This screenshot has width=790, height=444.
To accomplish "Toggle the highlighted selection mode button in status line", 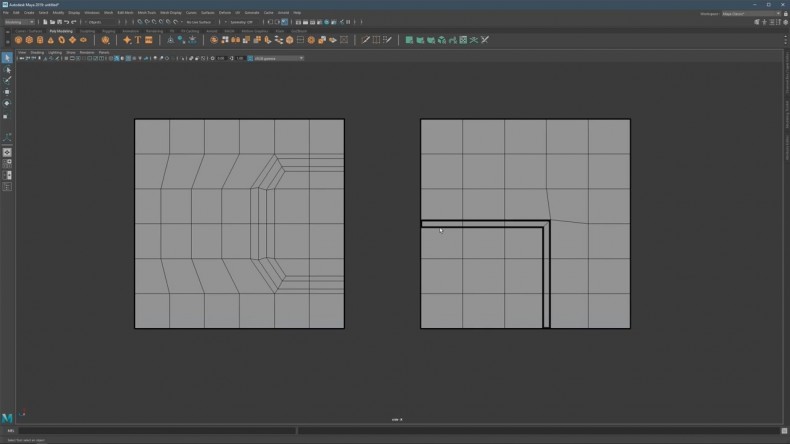I will [x=285, y=22].
